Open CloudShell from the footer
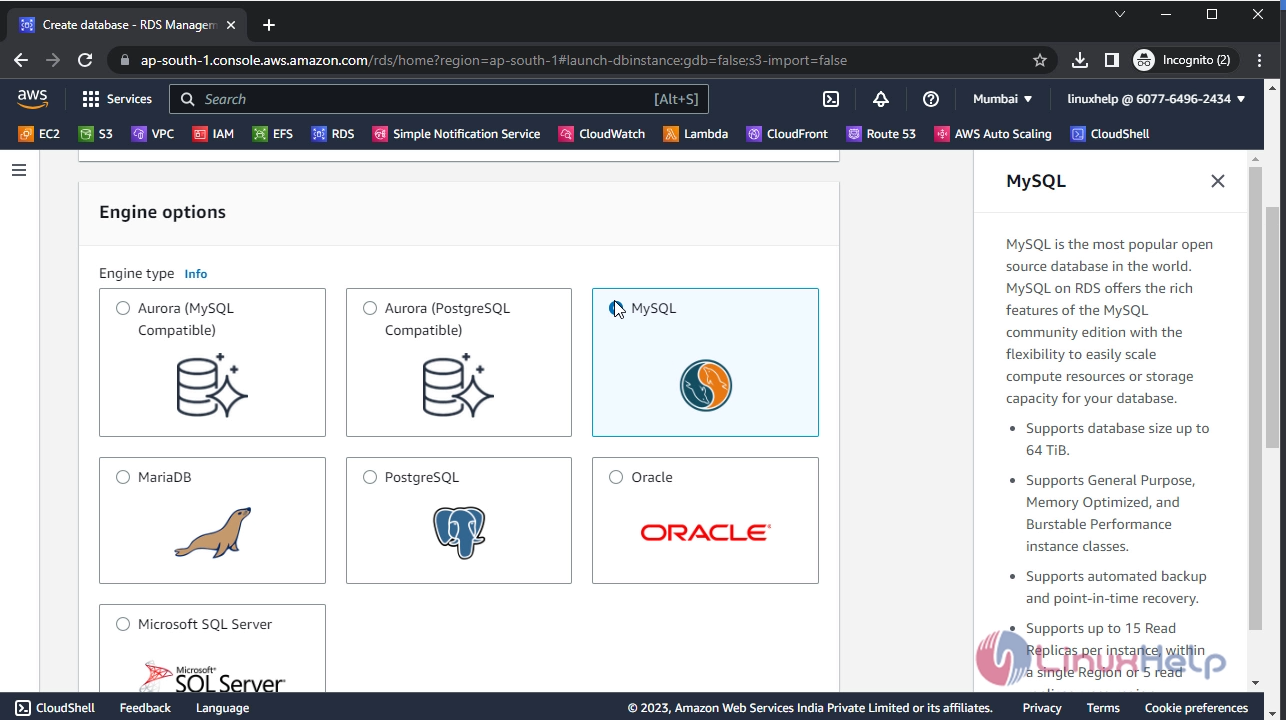 tap(55, 708)
